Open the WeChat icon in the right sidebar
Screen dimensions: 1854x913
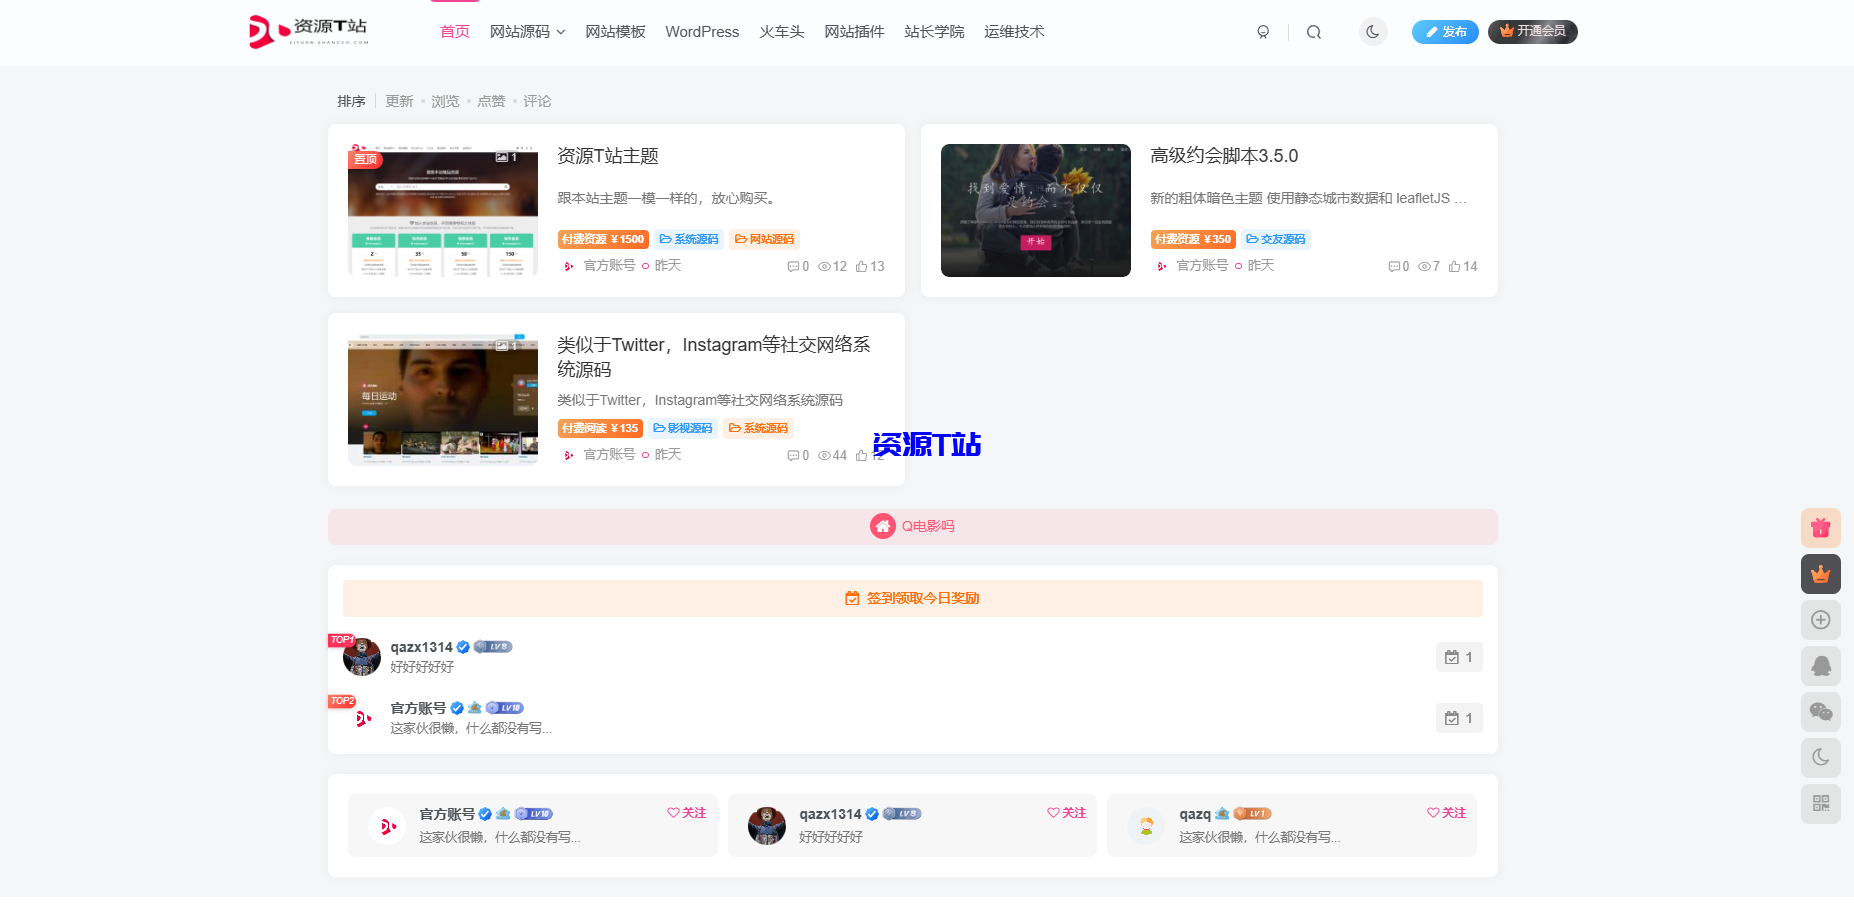1822,711
